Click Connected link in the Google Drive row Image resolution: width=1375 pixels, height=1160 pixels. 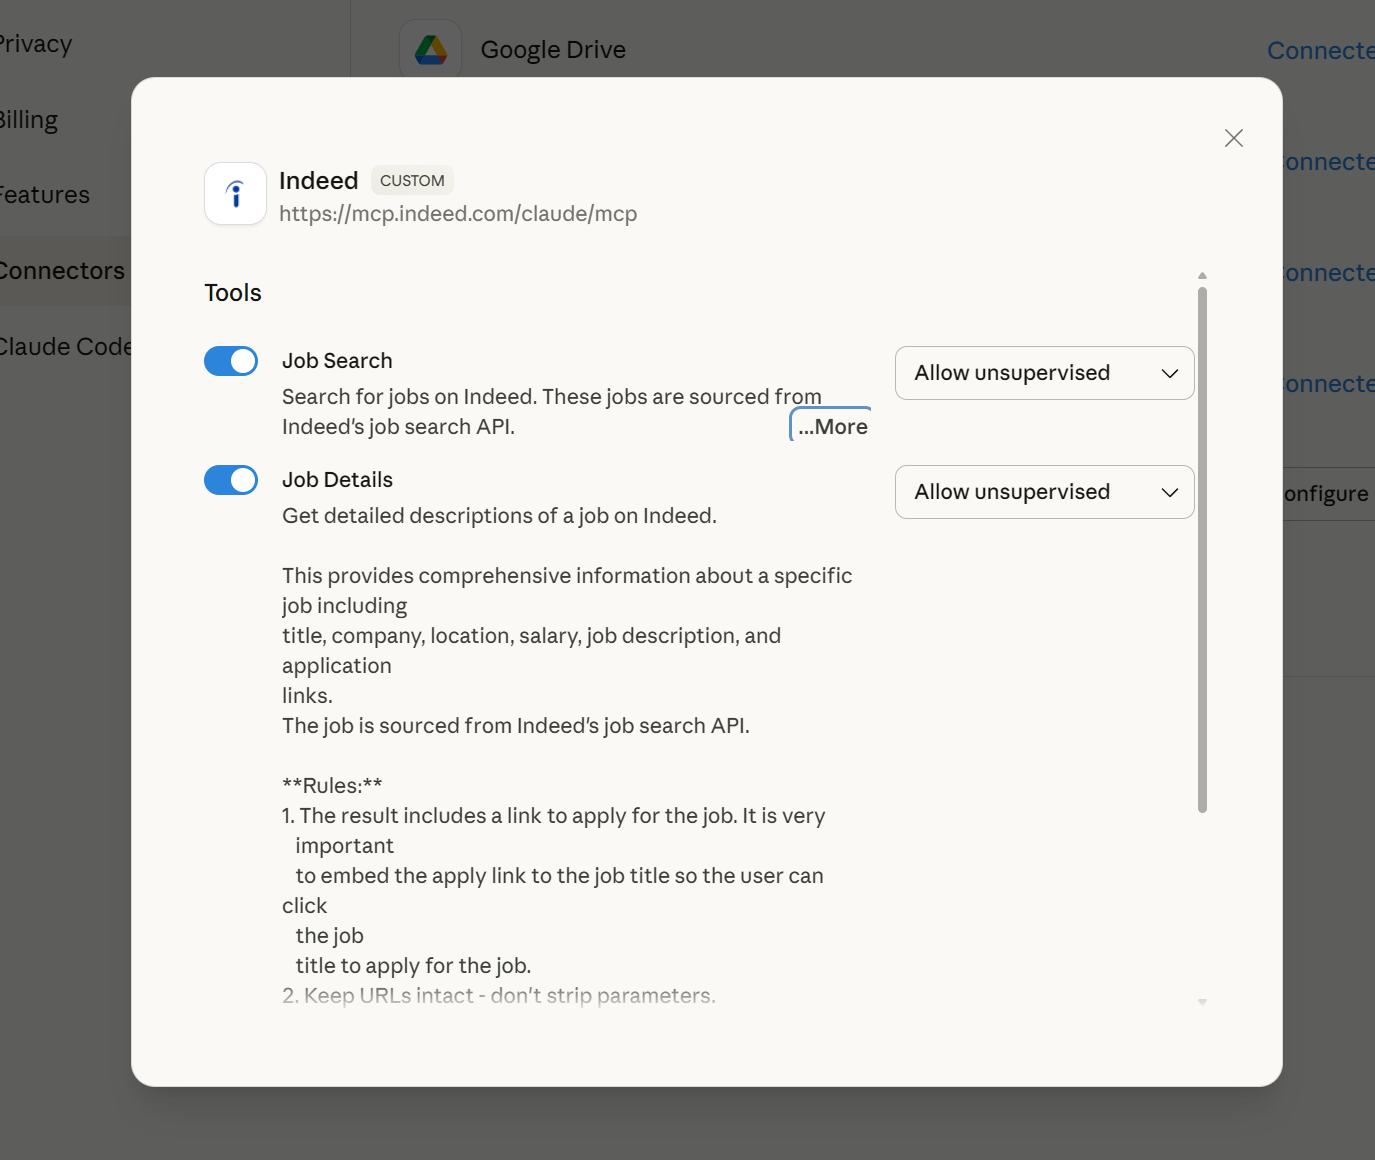(1321, 50)
